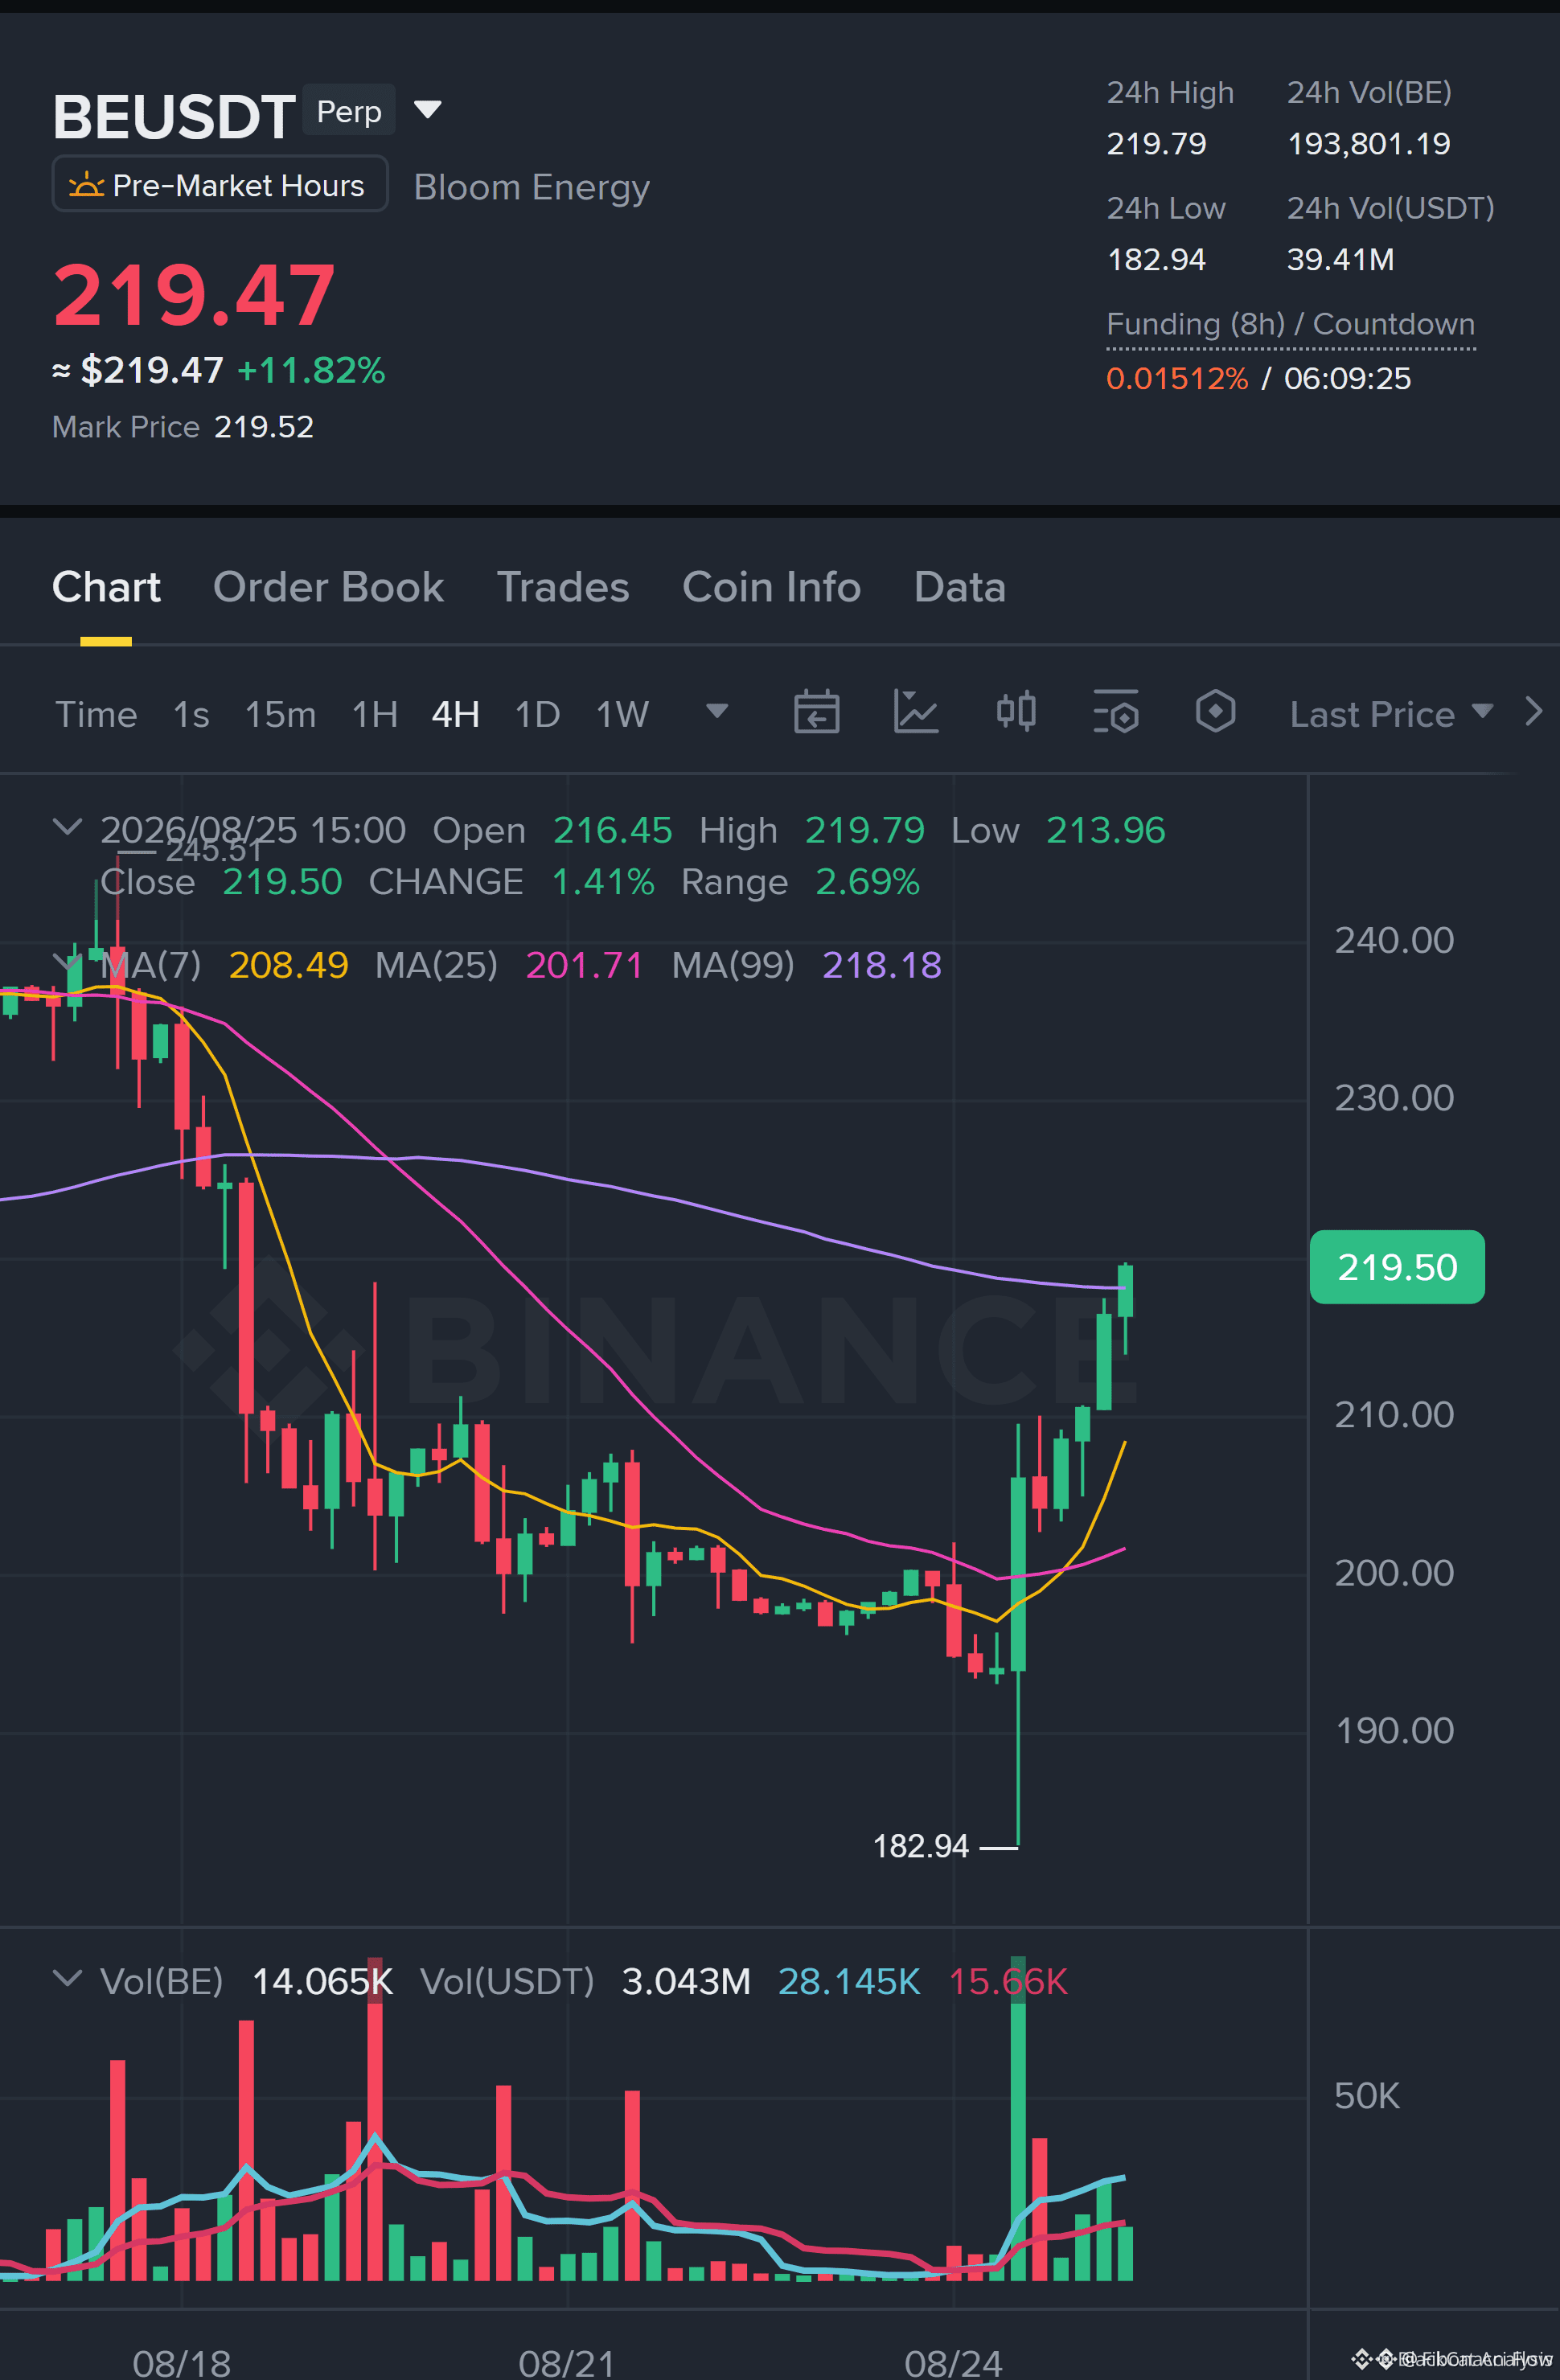Click the sunrise icon in Pre-Market badge
The image size is (1560, 2380).
[x=86, y=185]
